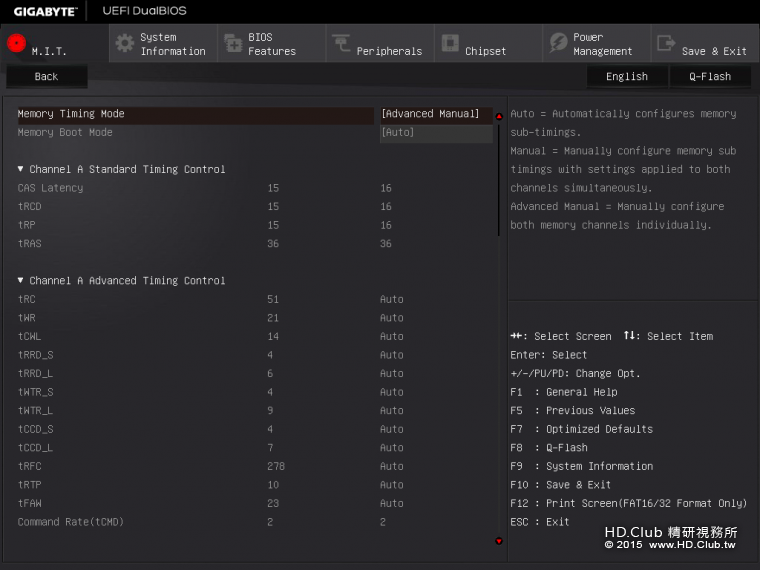Collapse Channel A Advanced Timing Control
The width and height of the screenshot is (760, 570).
pos(21,281)
